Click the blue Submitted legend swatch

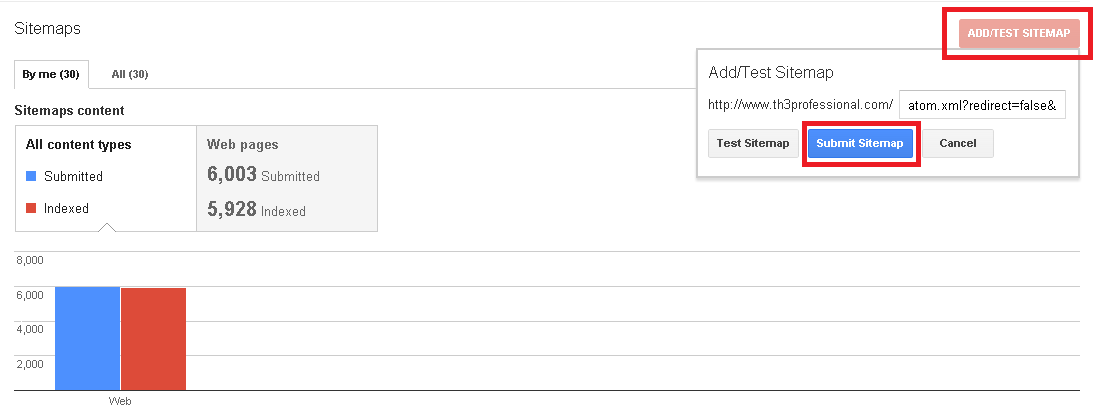tap(31, 176)
